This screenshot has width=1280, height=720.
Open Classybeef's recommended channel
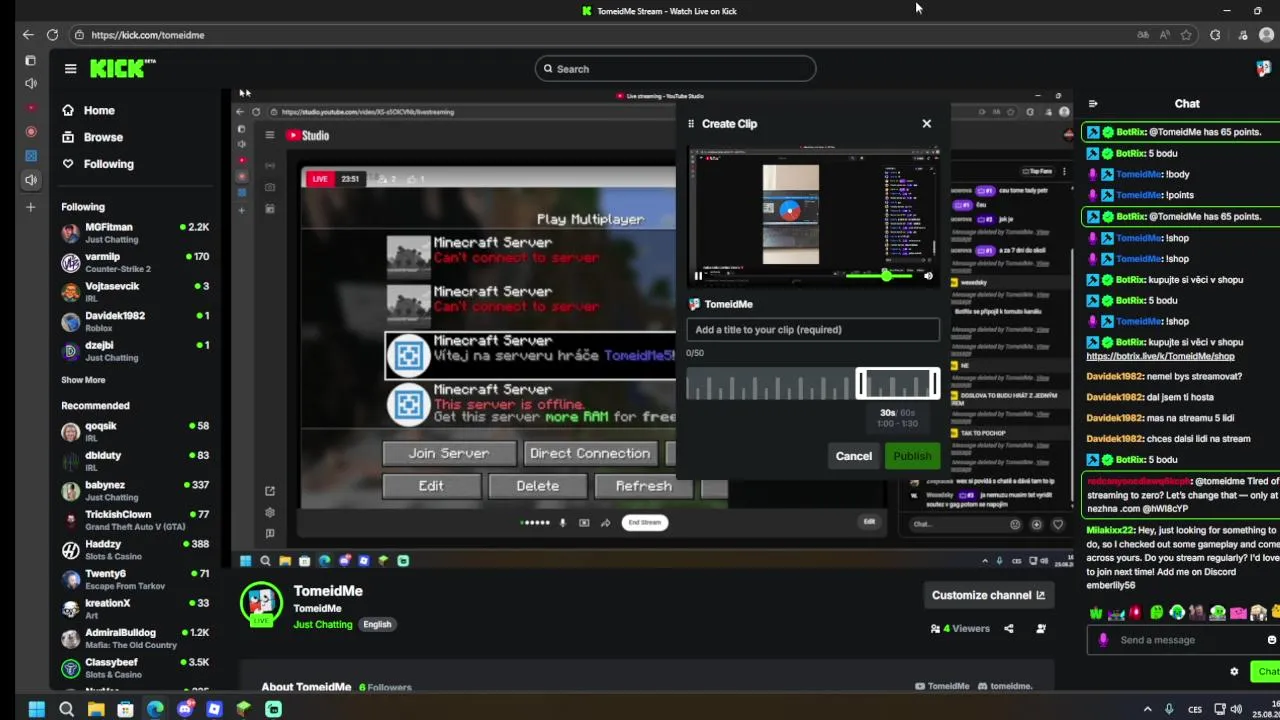coord(135,668)
